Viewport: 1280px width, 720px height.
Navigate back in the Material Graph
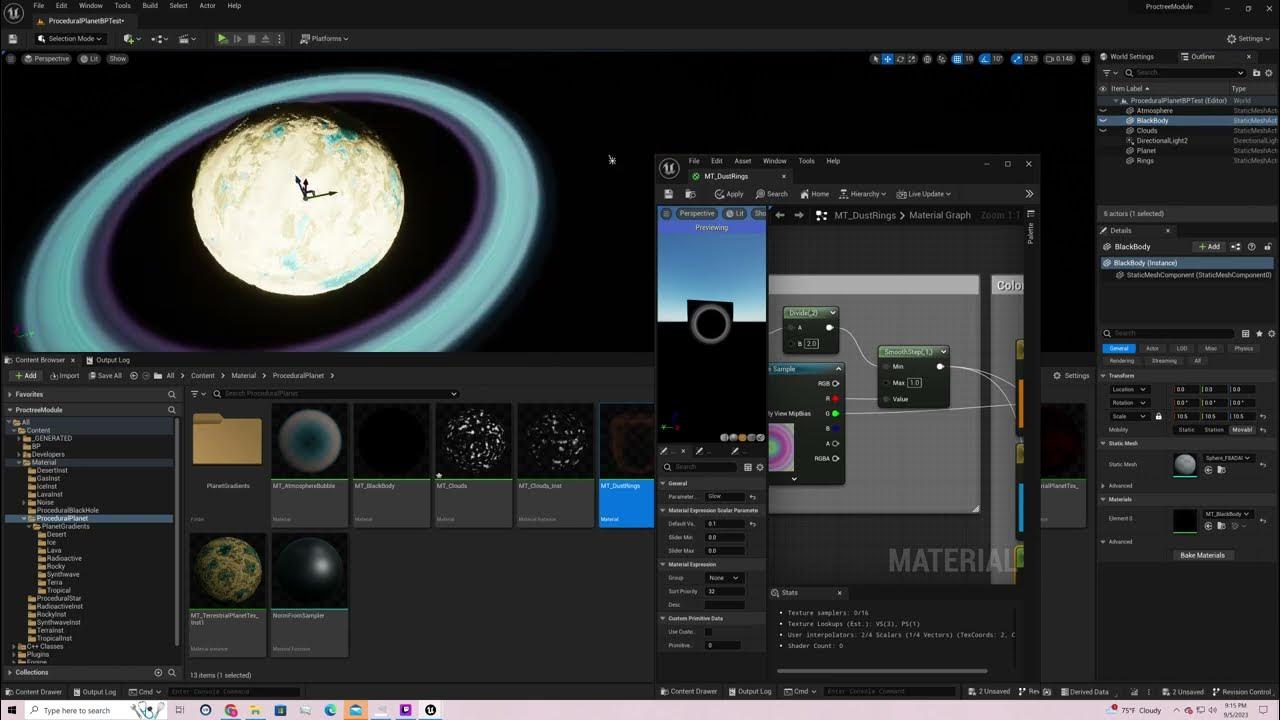(780, 215)
